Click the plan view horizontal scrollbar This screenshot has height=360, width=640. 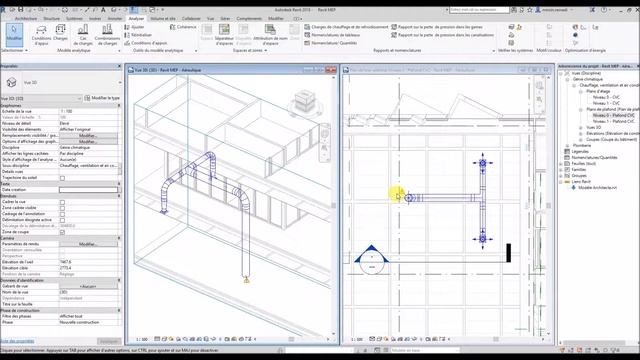(x=495, y=339)
